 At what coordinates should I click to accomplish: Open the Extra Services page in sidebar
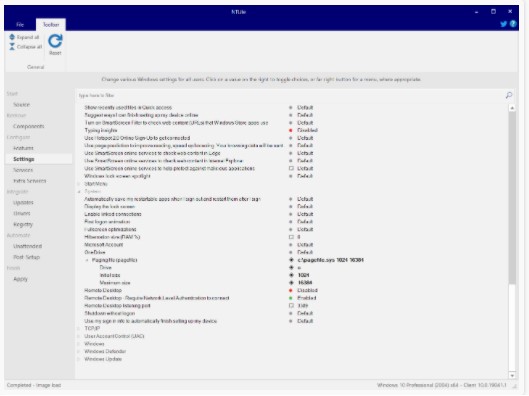[x=30, y=181]
